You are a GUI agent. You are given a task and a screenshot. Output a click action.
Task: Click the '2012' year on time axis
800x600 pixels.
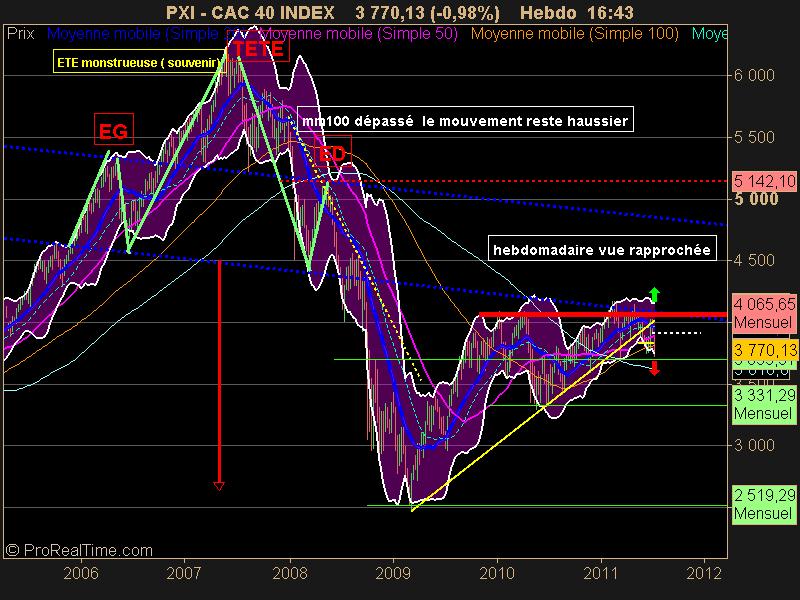tap(704, 573)
